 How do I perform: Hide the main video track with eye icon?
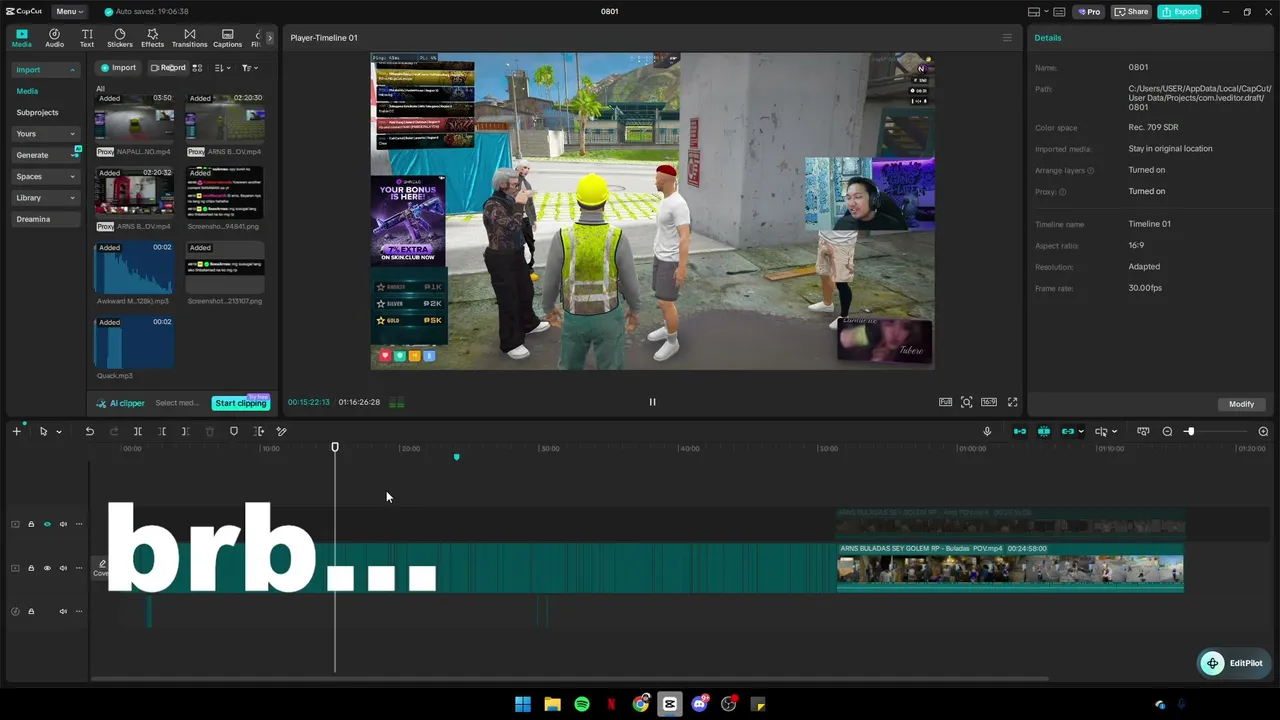[x=47, y=568]
